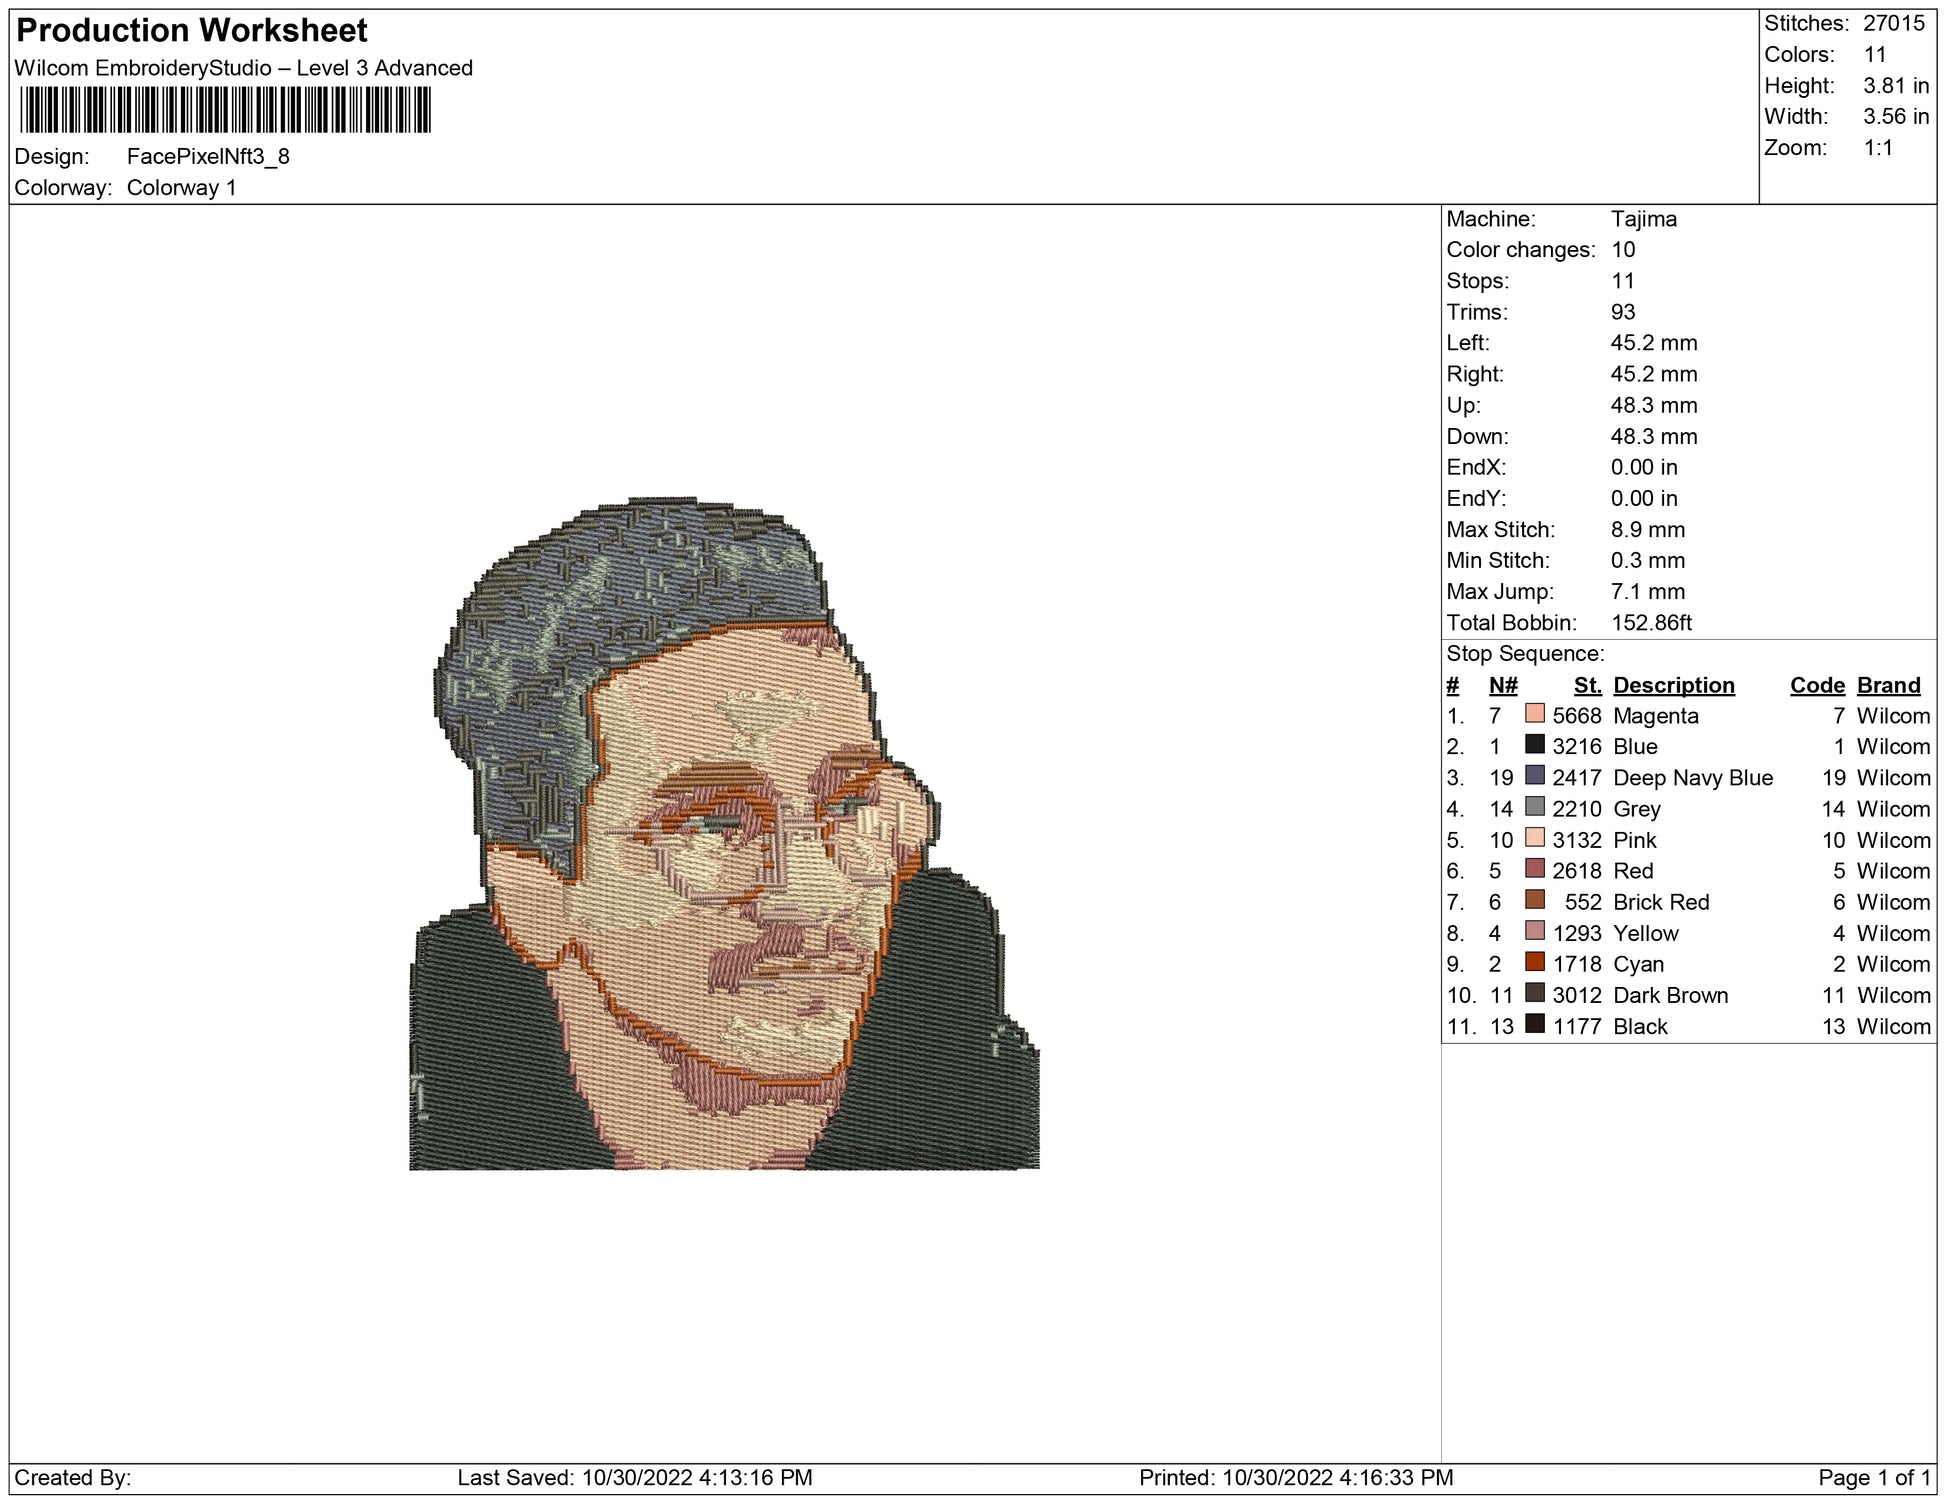The width and height of the screenshot is (1946, 1497).
Task: Click the FacePixelNft3_8 design name
Action: 208,156
